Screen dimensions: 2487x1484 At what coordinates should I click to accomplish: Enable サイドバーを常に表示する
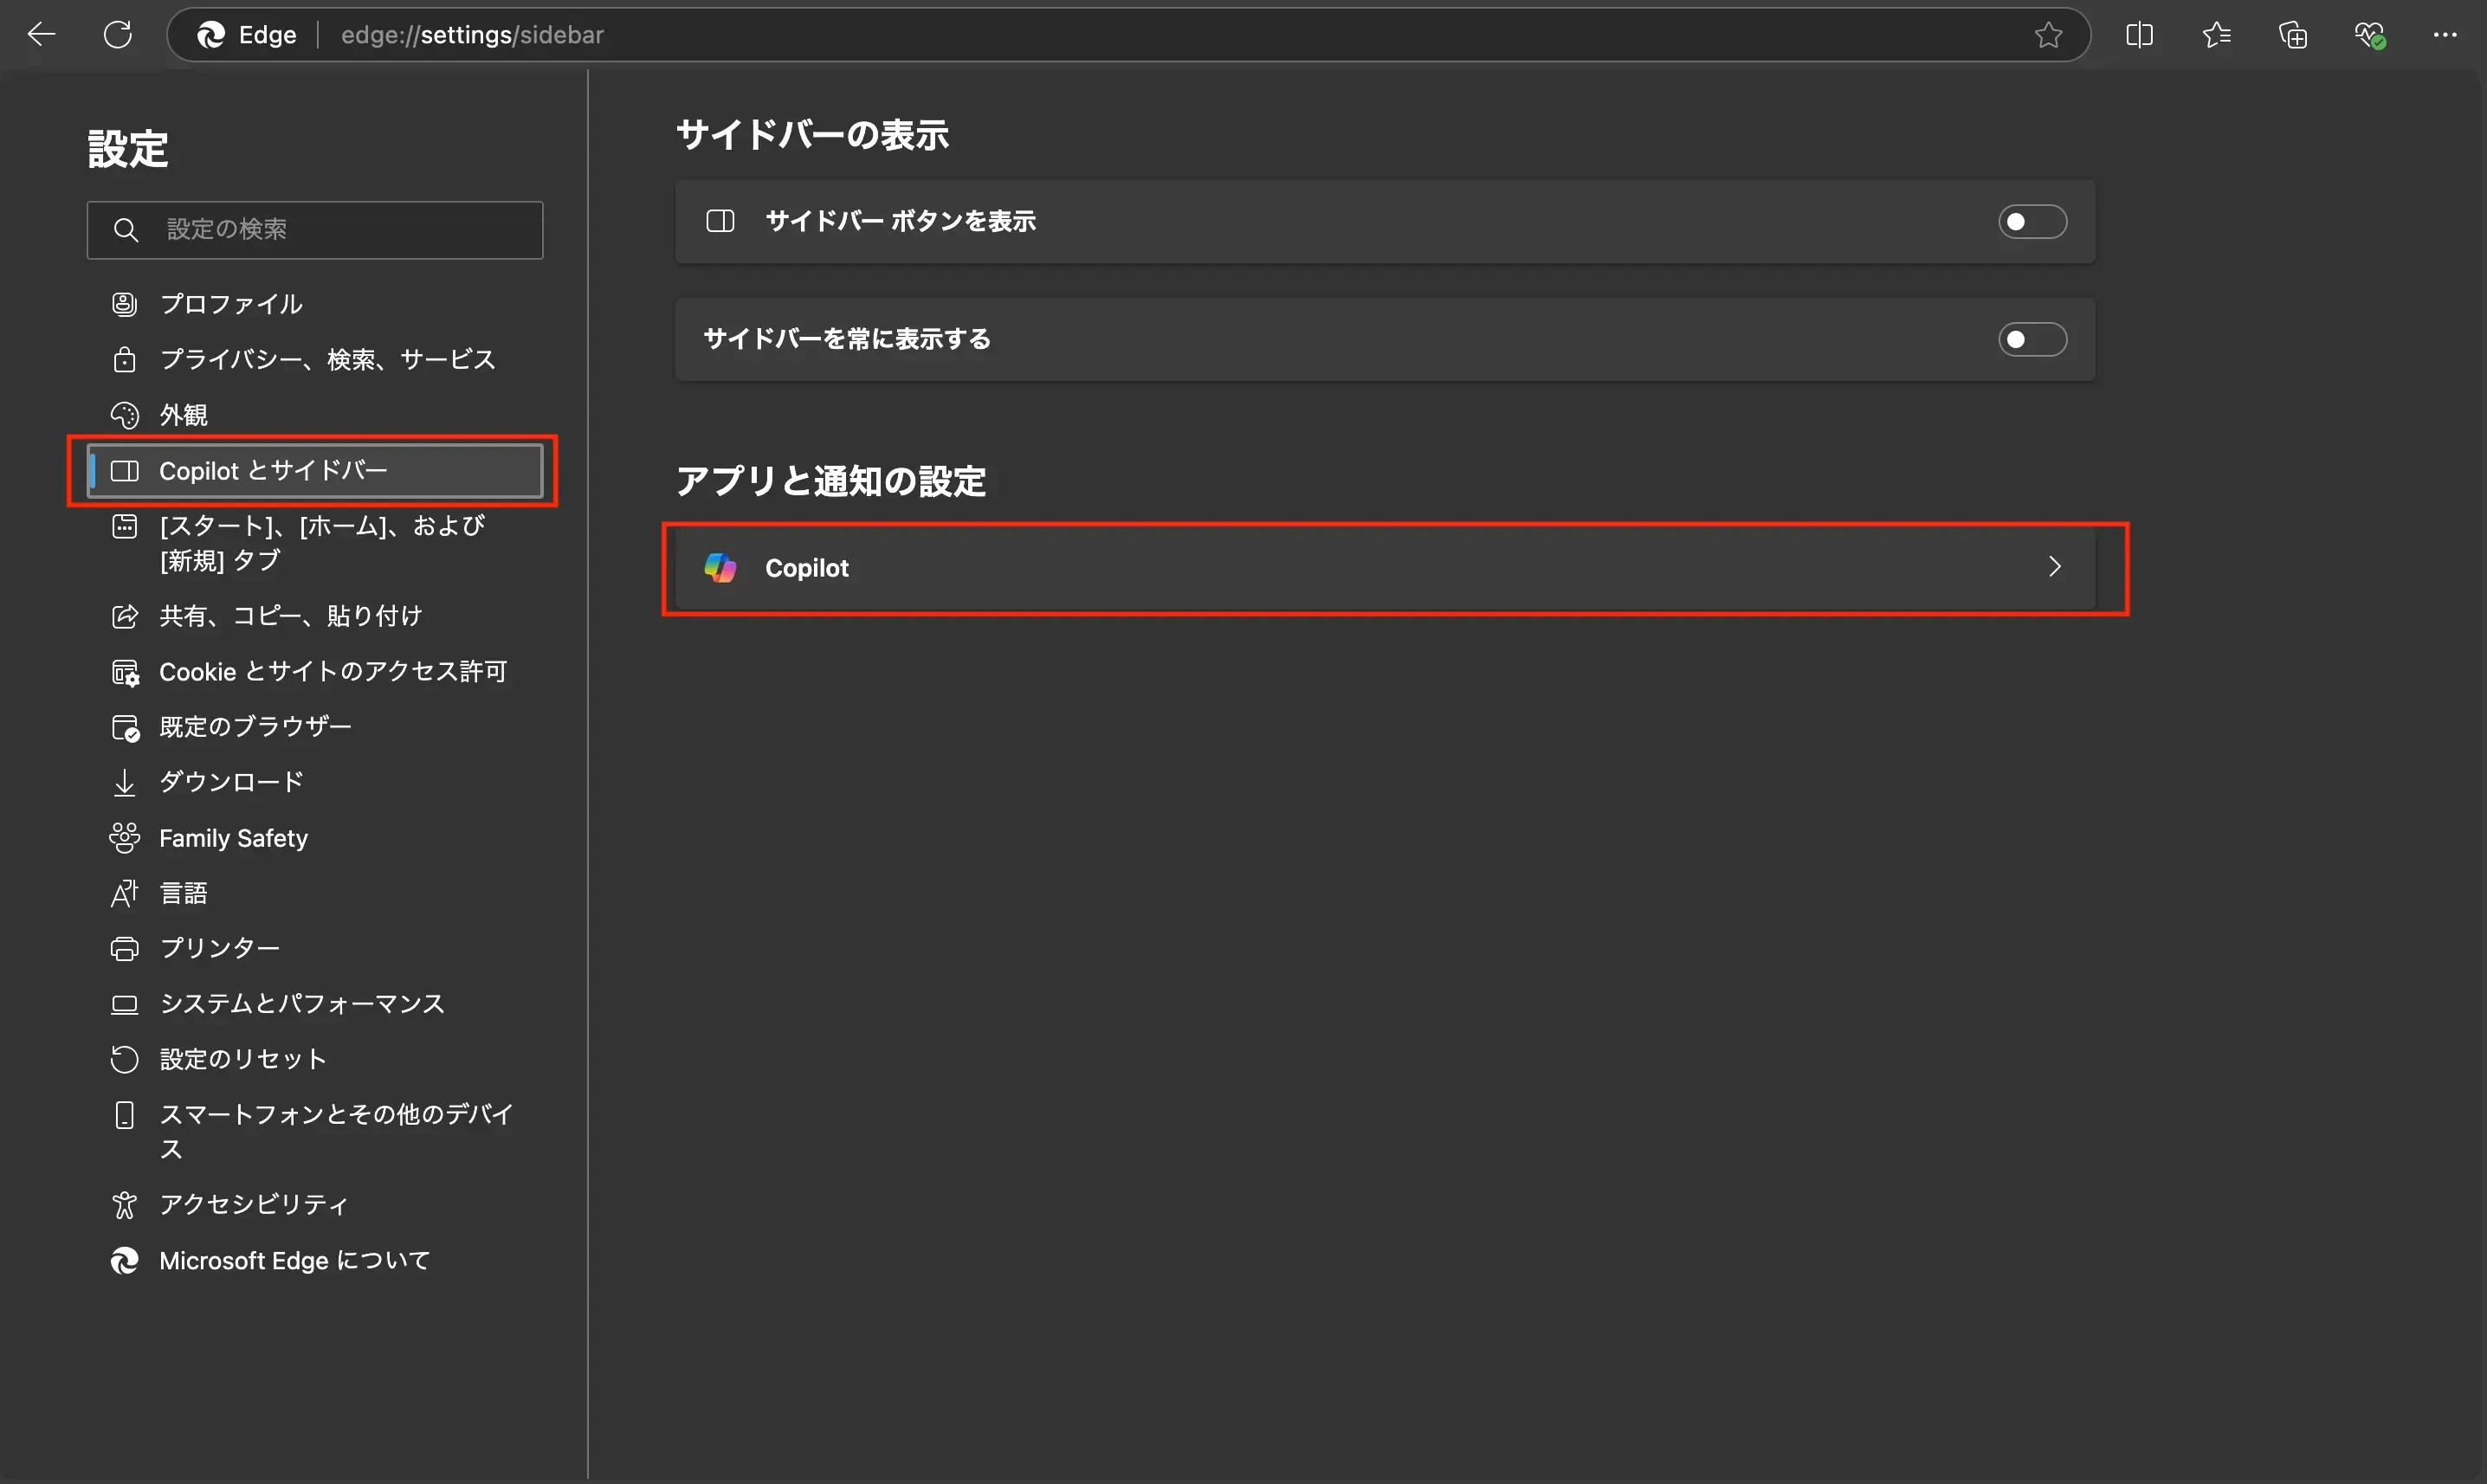(x=2032, y=339)
